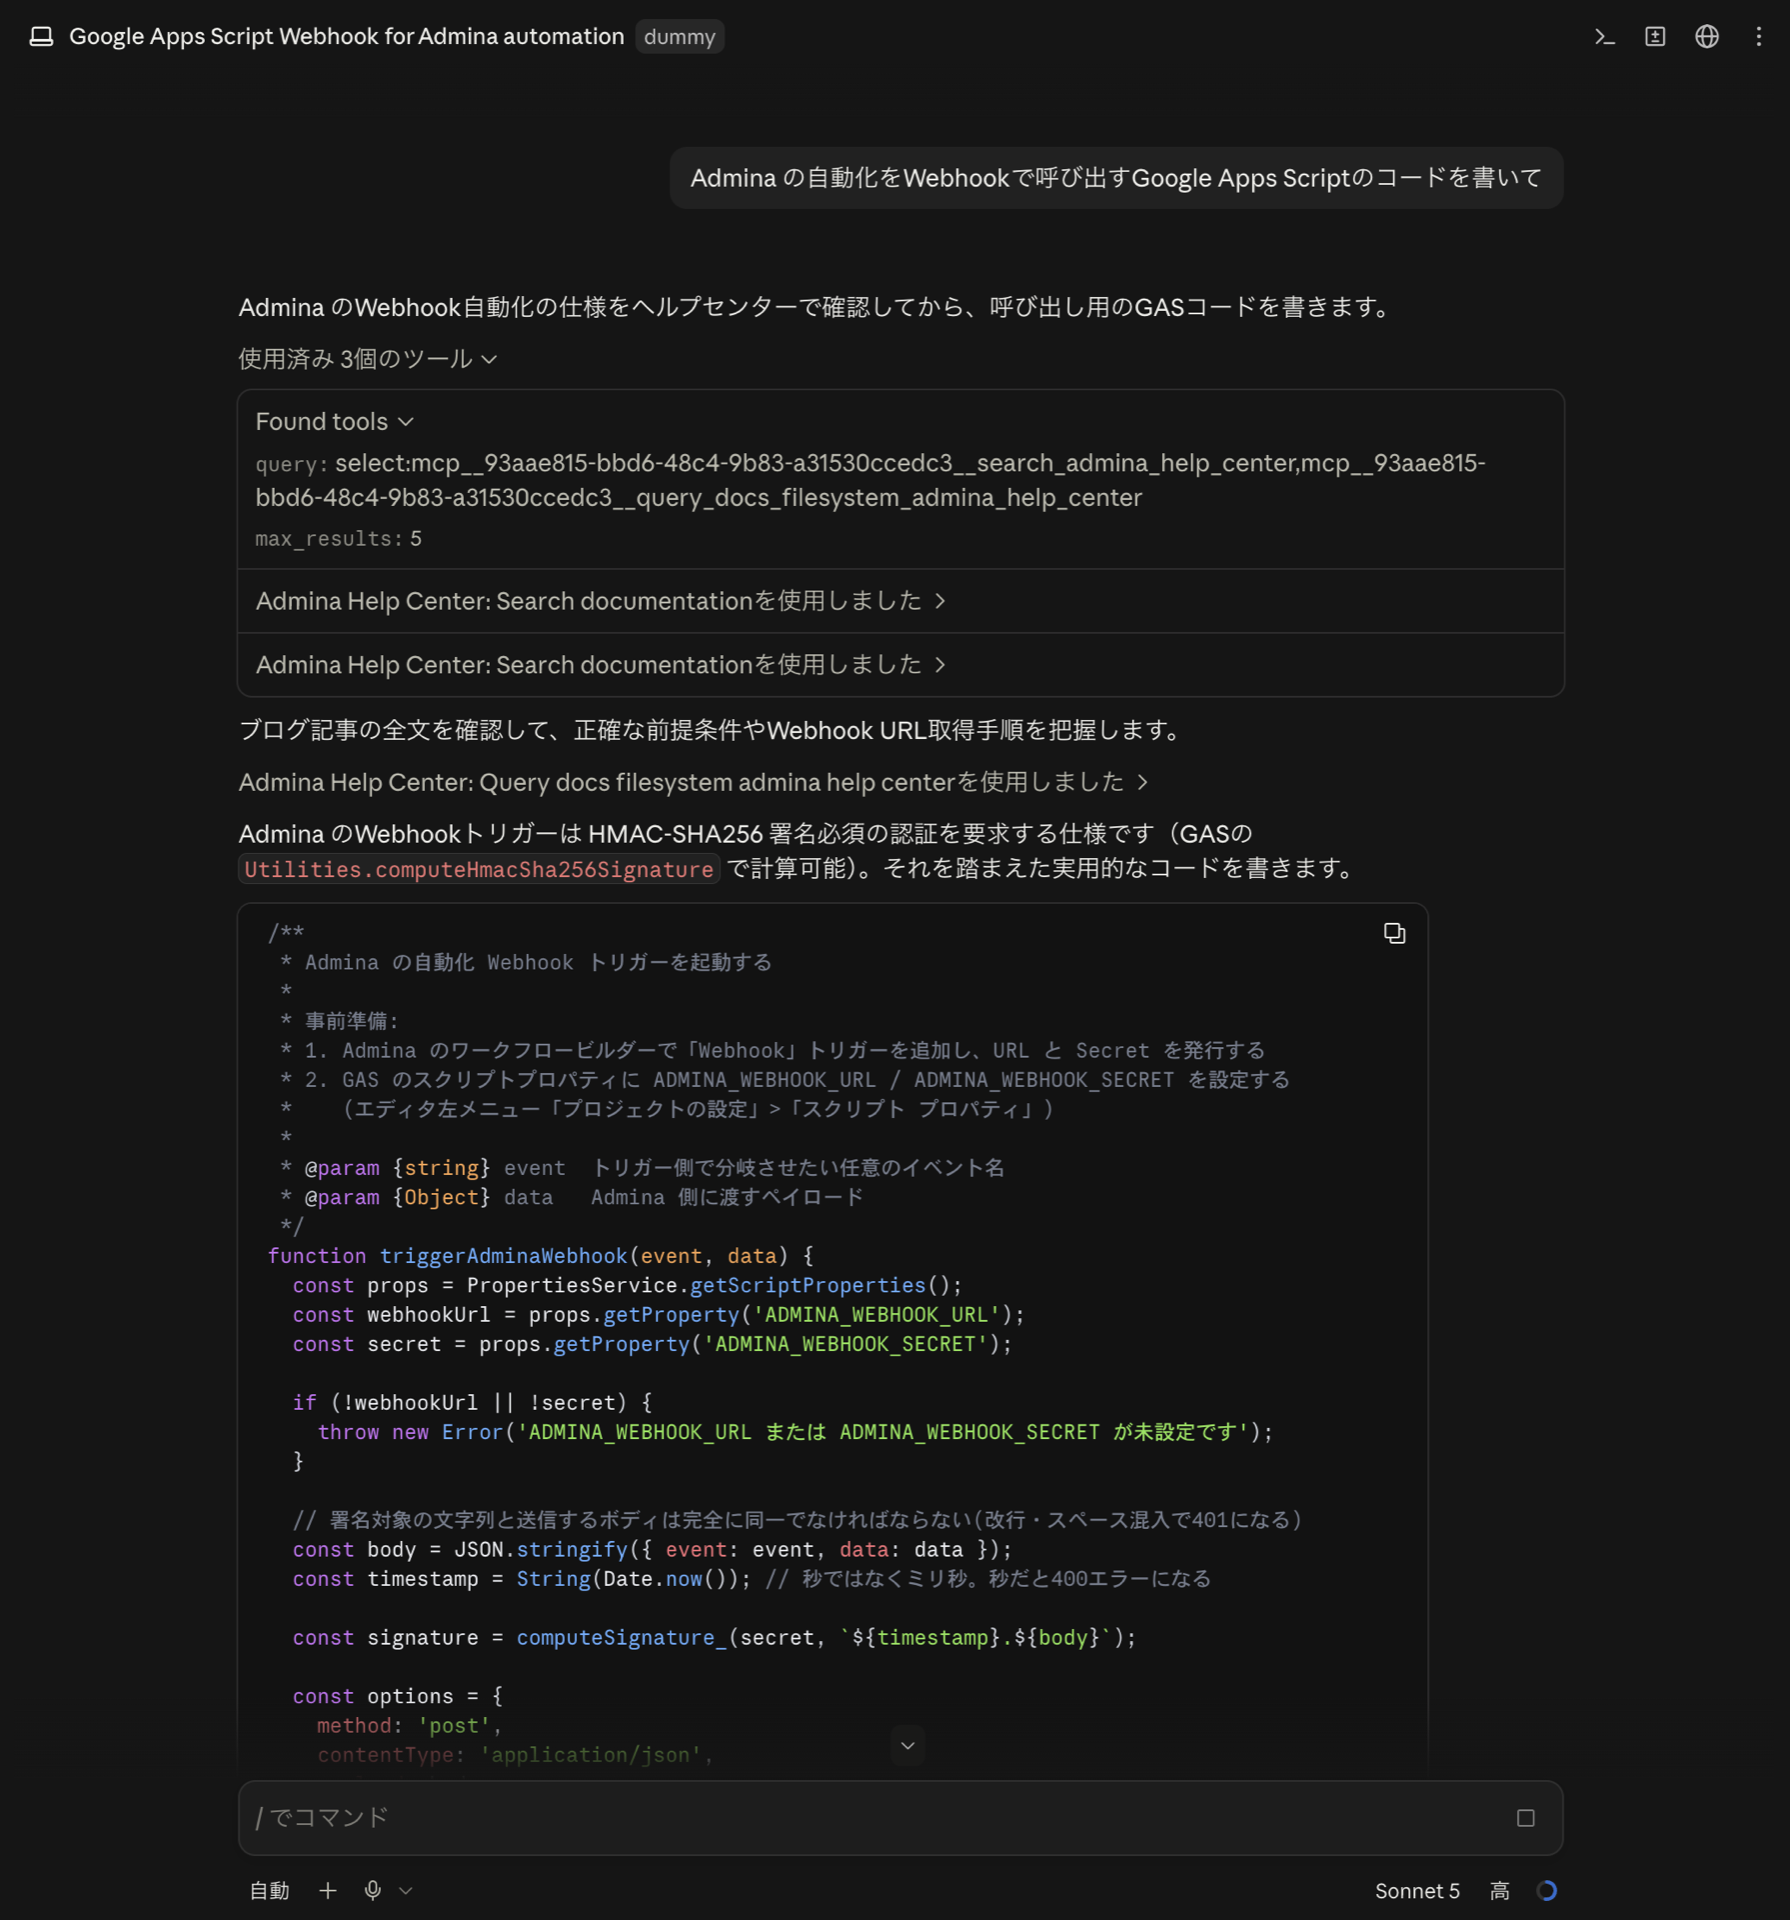The height and width of the screenshot is (1920, 1790).
Task: Click the user message bubble about Admina Webhook
Action: (1116, 178)
